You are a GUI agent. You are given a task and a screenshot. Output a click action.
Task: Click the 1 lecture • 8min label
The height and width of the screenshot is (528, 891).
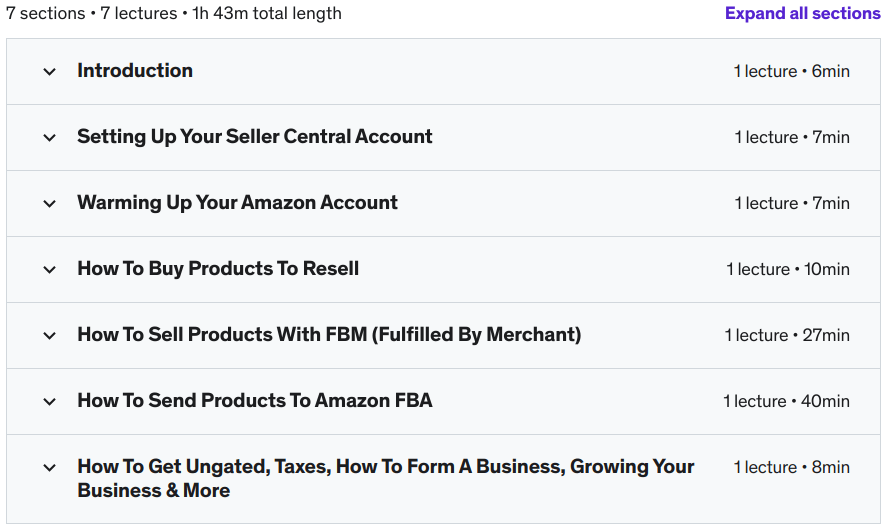791,468
